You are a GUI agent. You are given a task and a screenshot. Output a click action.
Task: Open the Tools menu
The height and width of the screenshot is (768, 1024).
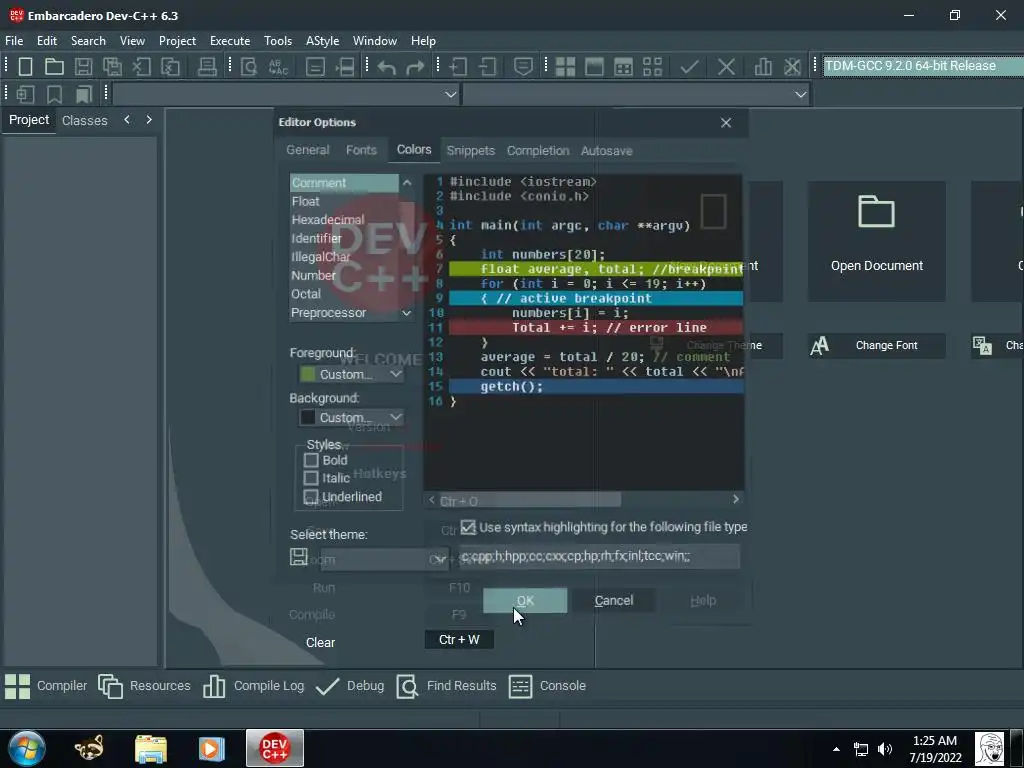pyautogui.click(x=278, y=40)
